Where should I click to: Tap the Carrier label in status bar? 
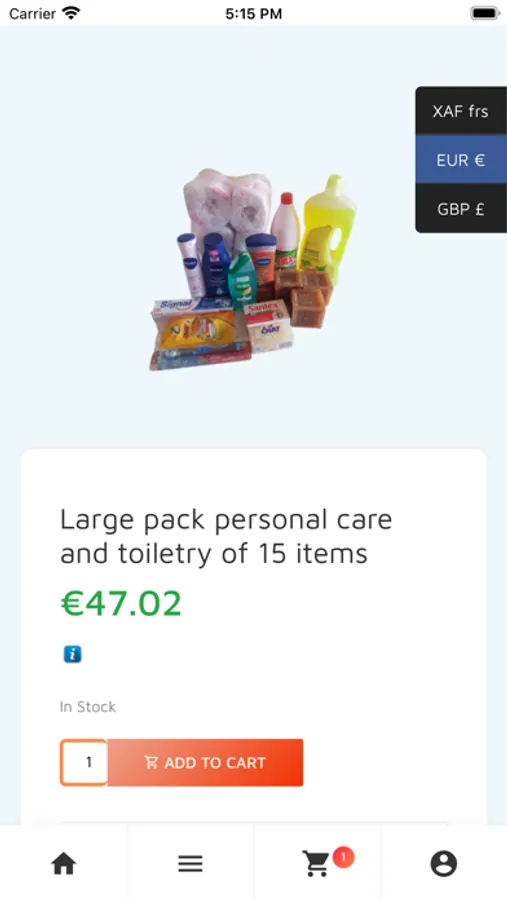coord(32,14)
